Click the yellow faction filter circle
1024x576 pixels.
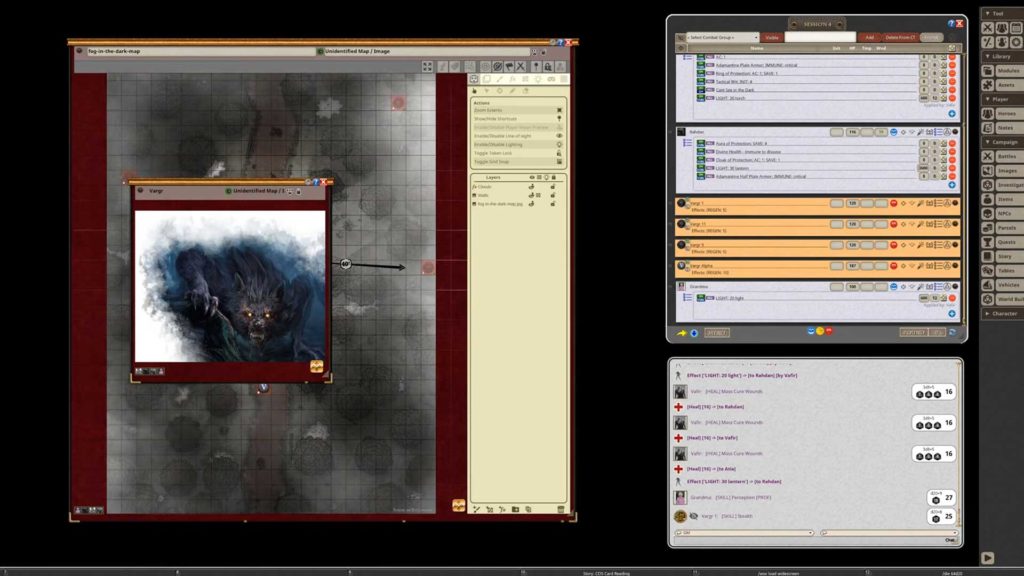pos(820,331)
